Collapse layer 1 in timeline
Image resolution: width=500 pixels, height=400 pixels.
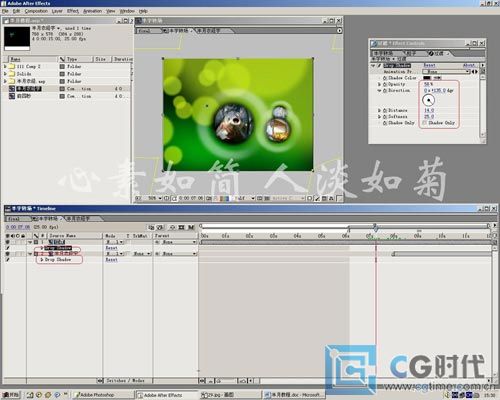[x=30, y=242]
